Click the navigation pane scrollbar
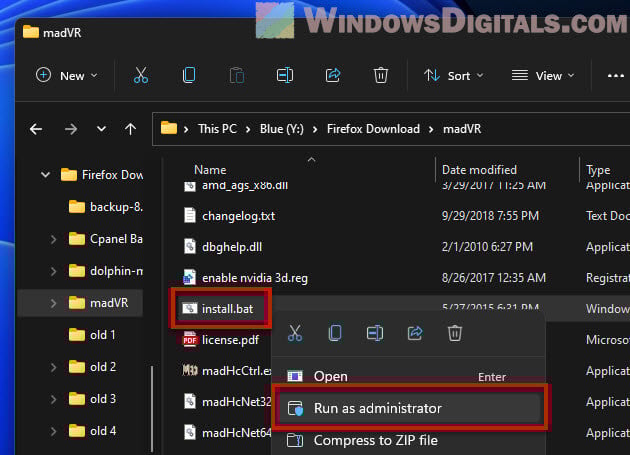This screenshot has height=455, width=630. [151, 408]
